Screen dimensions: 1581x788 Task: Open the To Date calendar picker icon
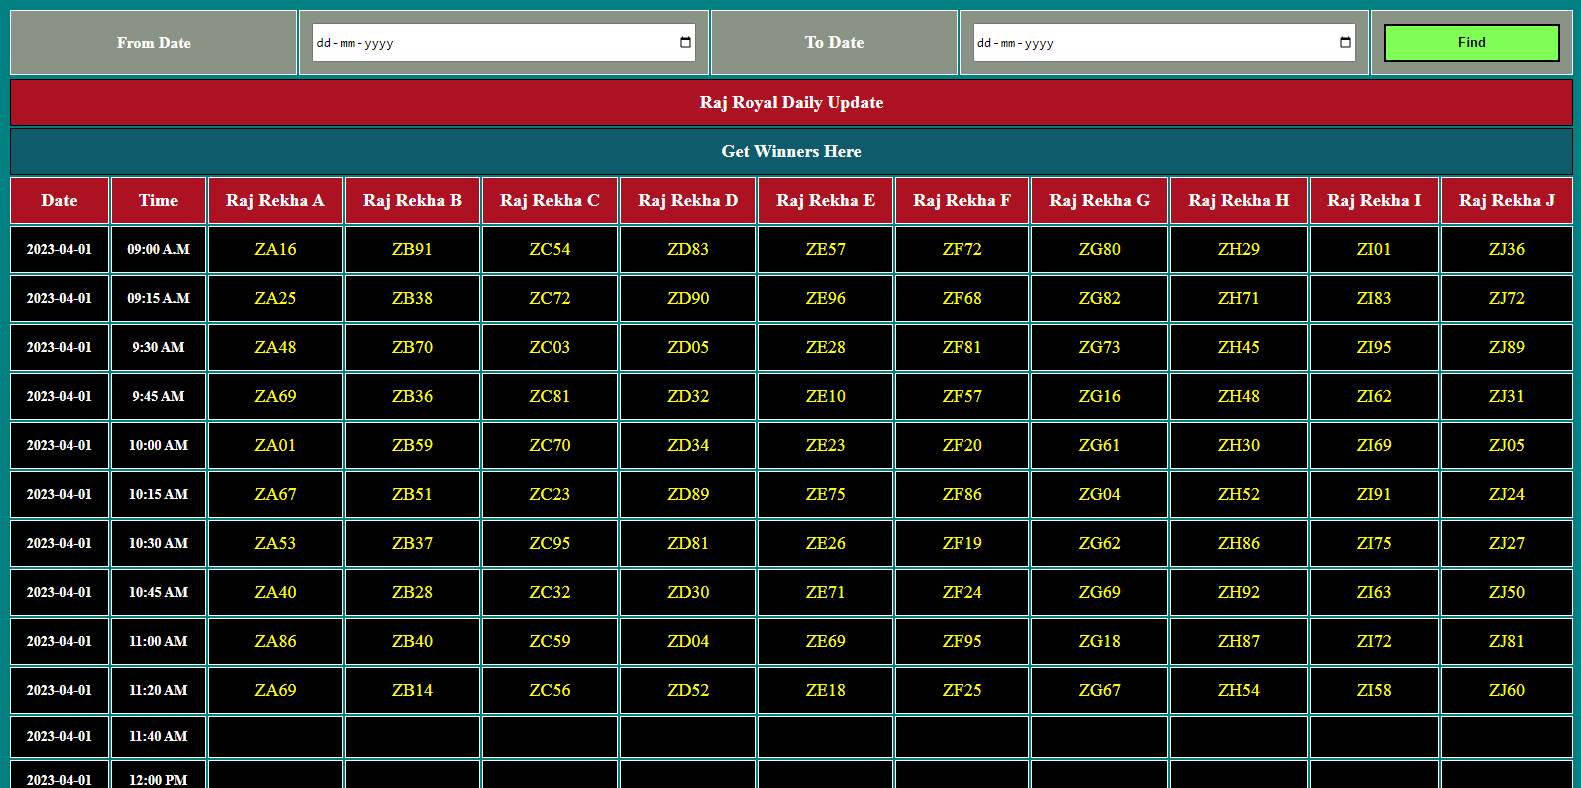click(1345, 43)
